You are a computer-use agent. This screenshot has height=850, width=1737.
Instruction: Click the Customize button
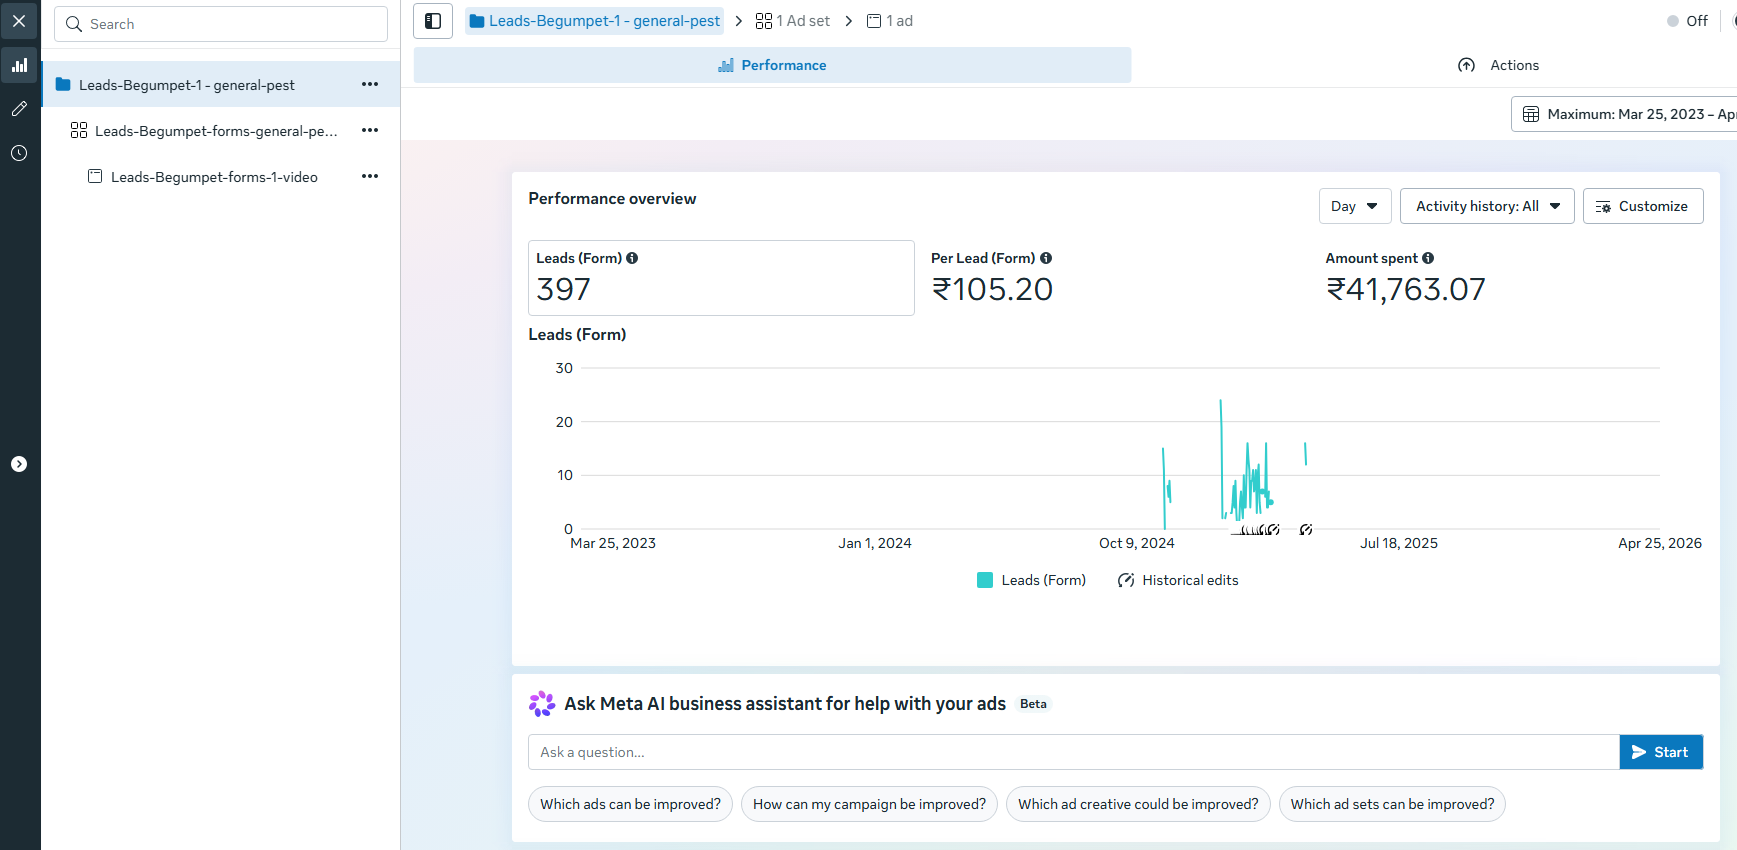click(1642, 206)
